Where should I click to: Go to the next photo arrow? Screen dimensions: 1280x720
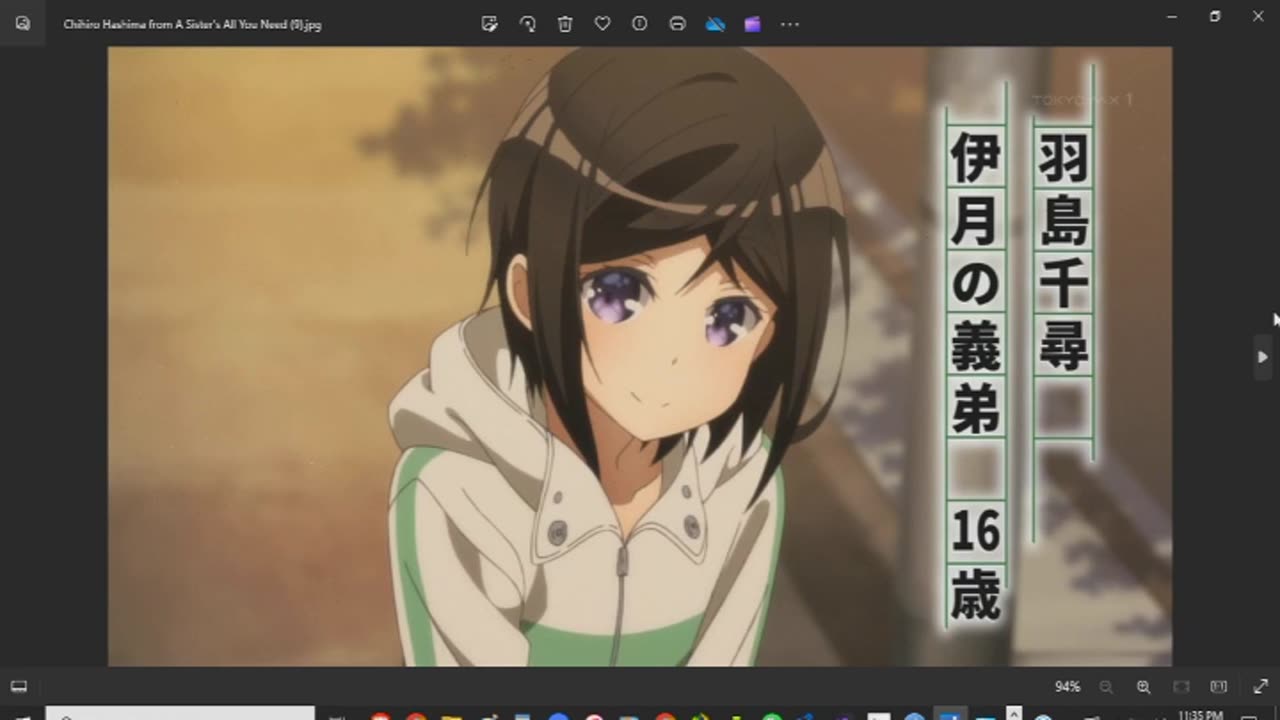[x=1263, y=357]
